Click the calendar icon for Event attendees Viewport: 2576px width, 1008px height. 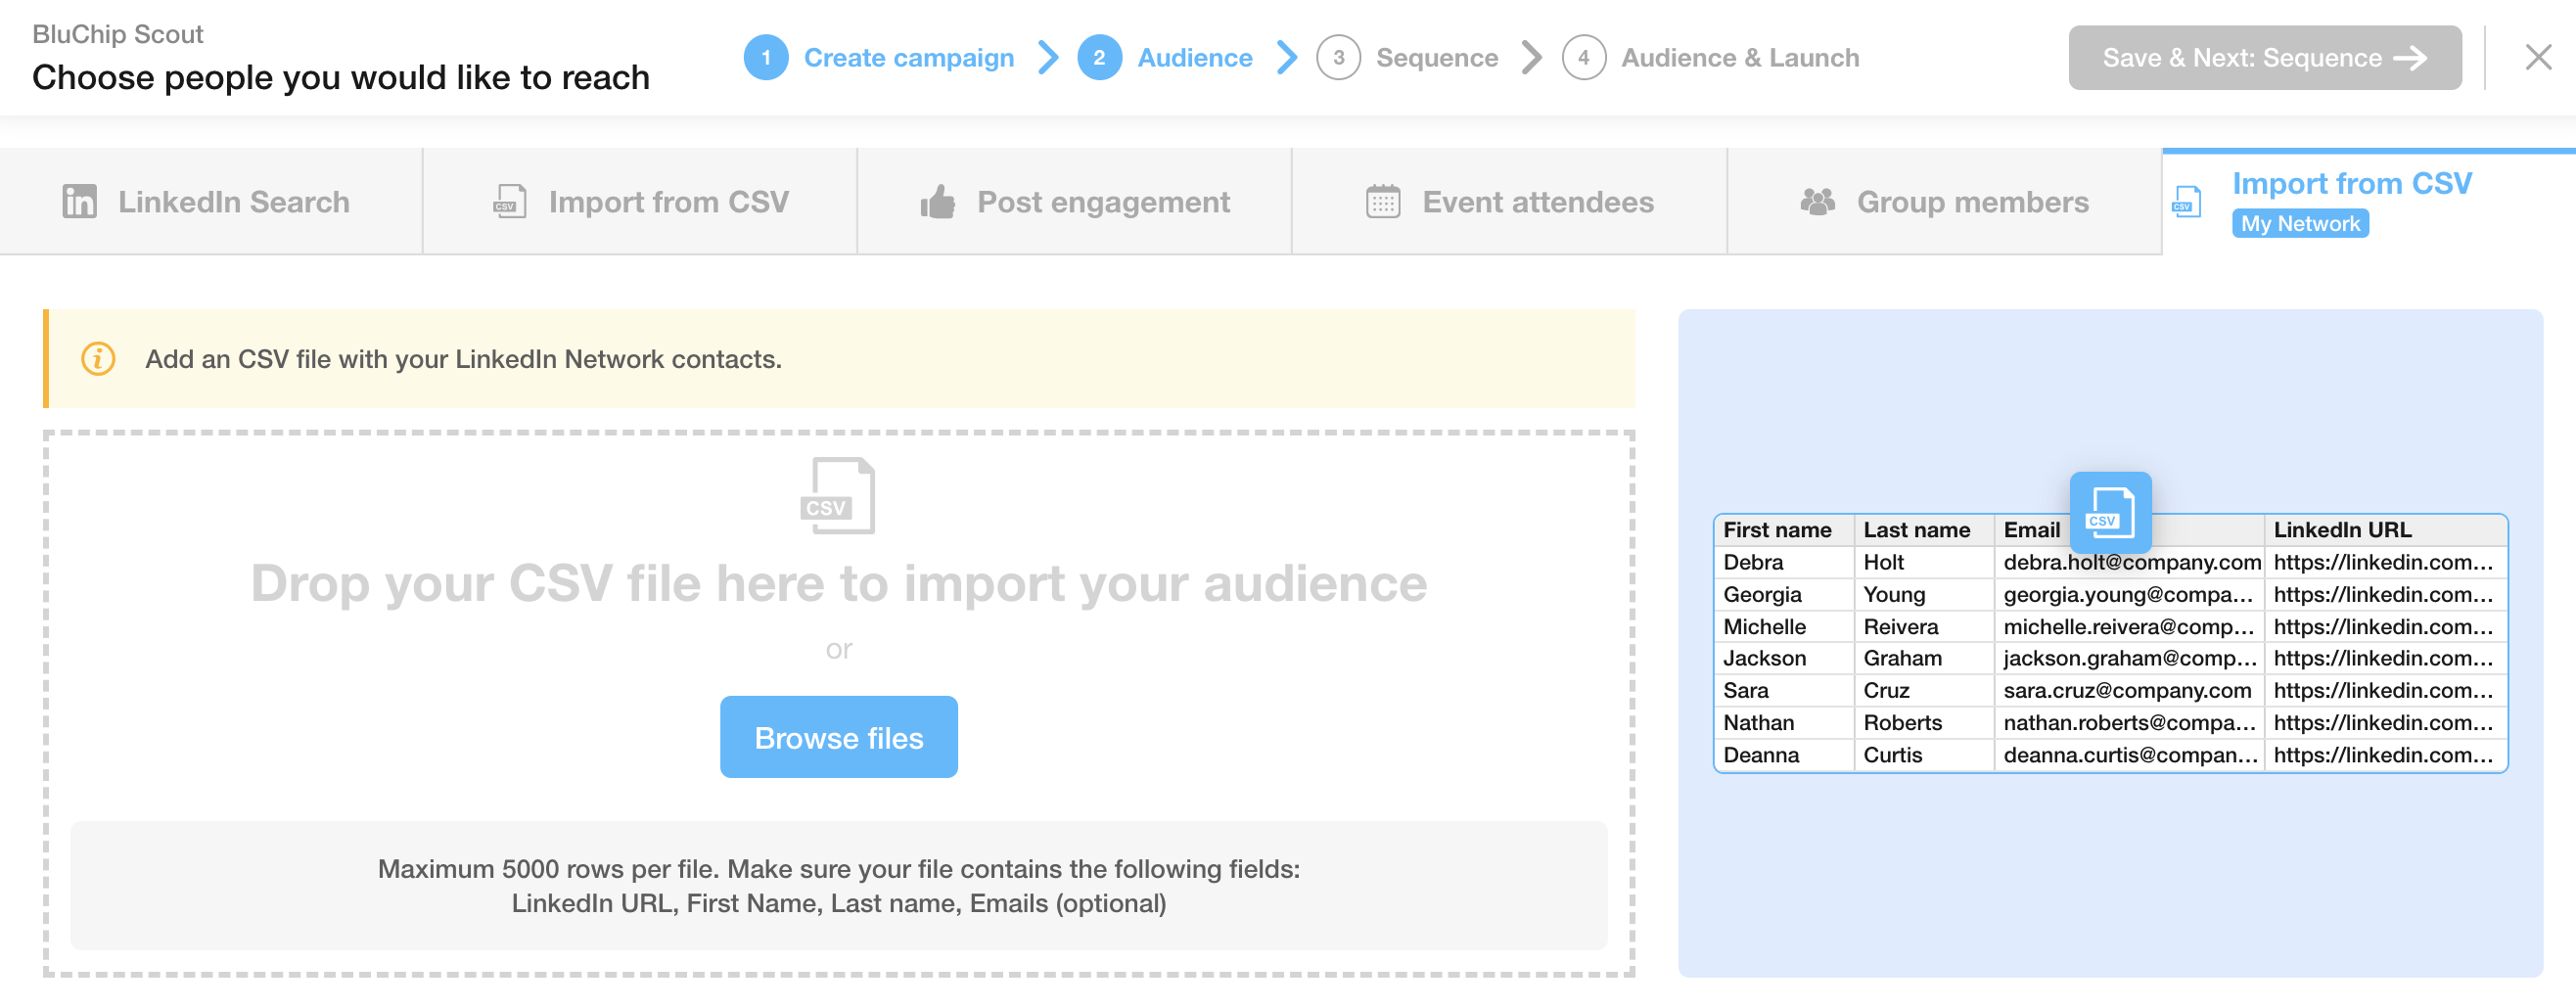point(1383,202)
